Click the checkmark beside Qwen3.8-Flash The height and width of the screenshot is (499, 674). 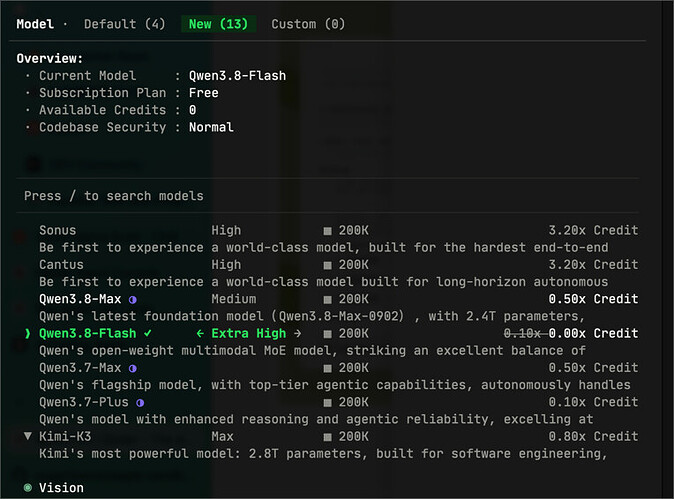[147, 333]
